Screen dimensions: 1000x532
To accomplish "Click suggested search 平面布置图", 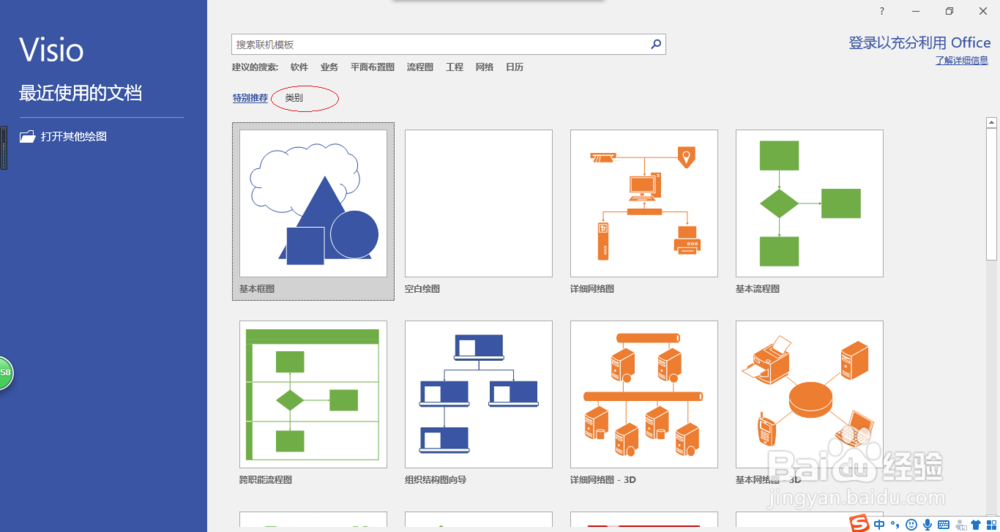I will tap(372, 67).
